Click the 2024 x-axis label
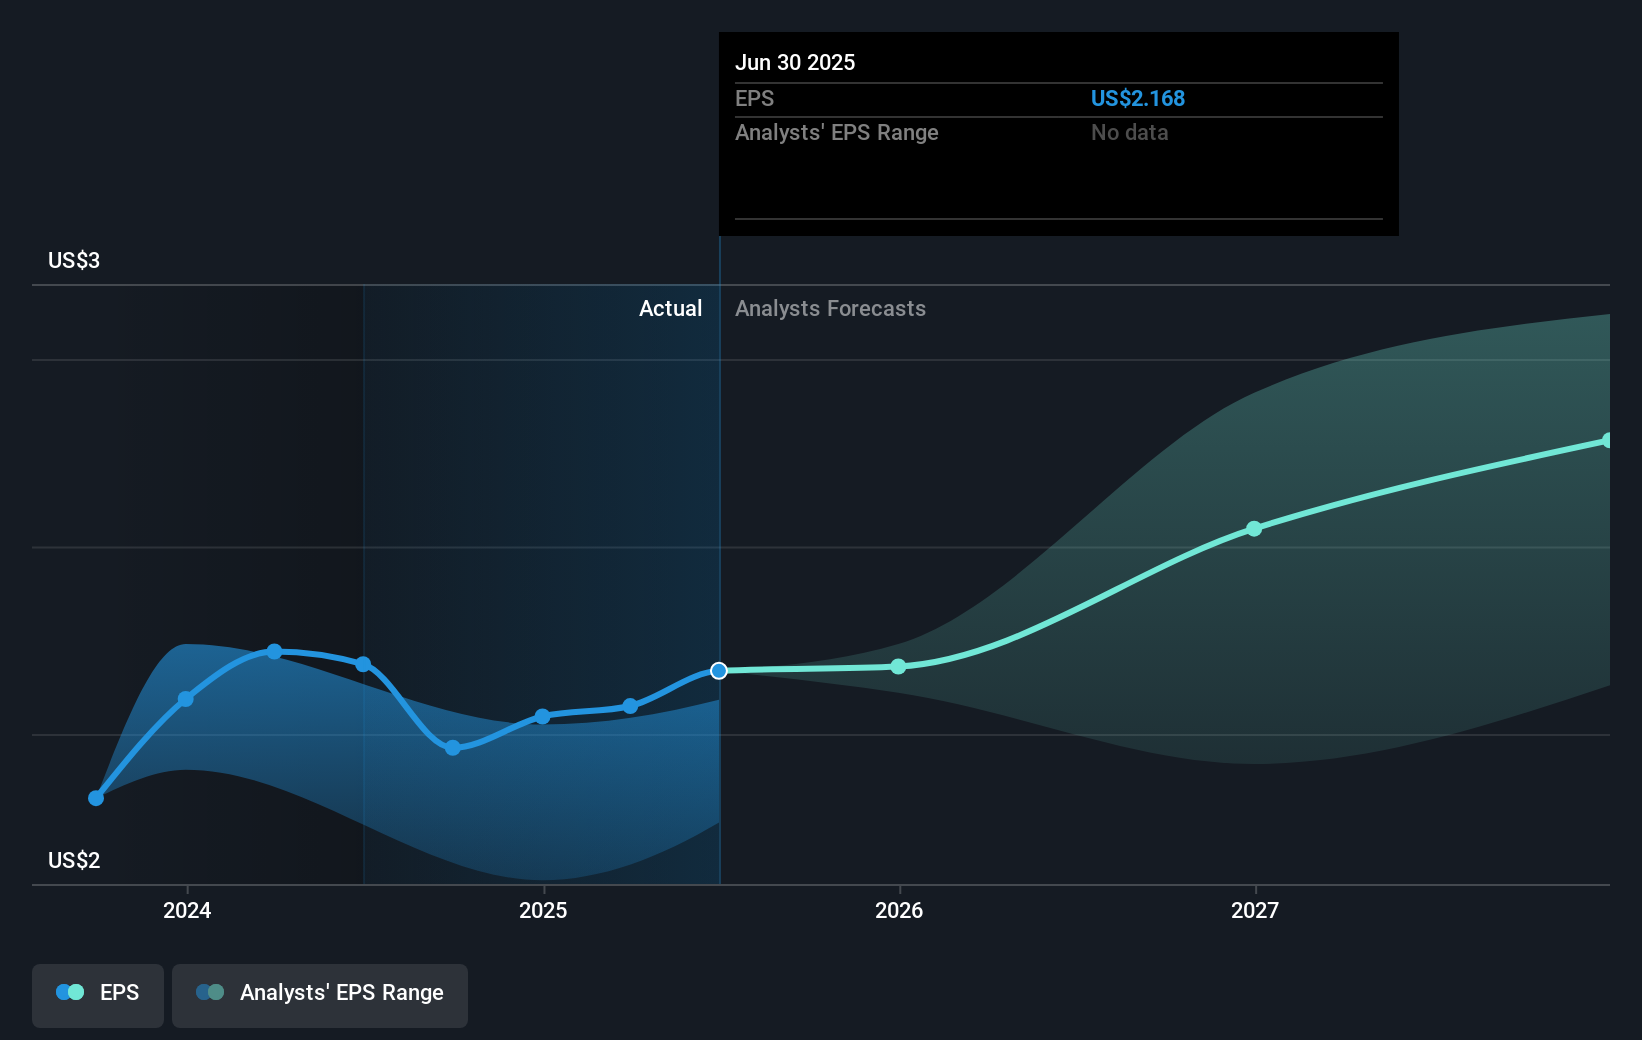Viewport: 1642px width, 1040px height. [187, 910]
